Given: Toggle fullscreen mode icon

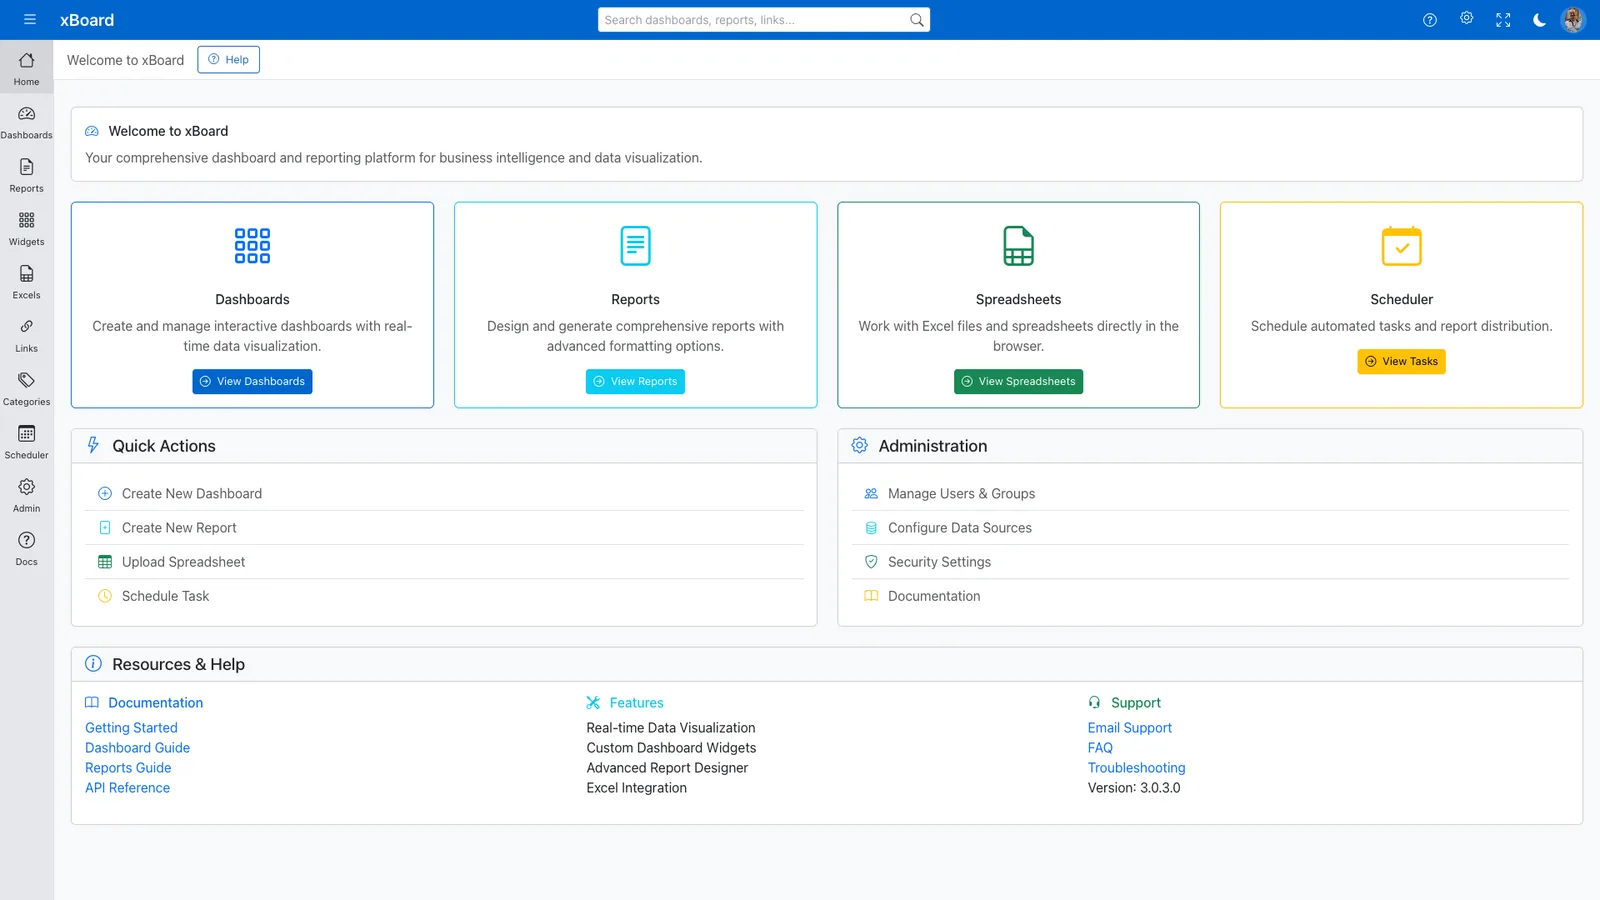Looking at the screenshot, I should [1503, 20].
